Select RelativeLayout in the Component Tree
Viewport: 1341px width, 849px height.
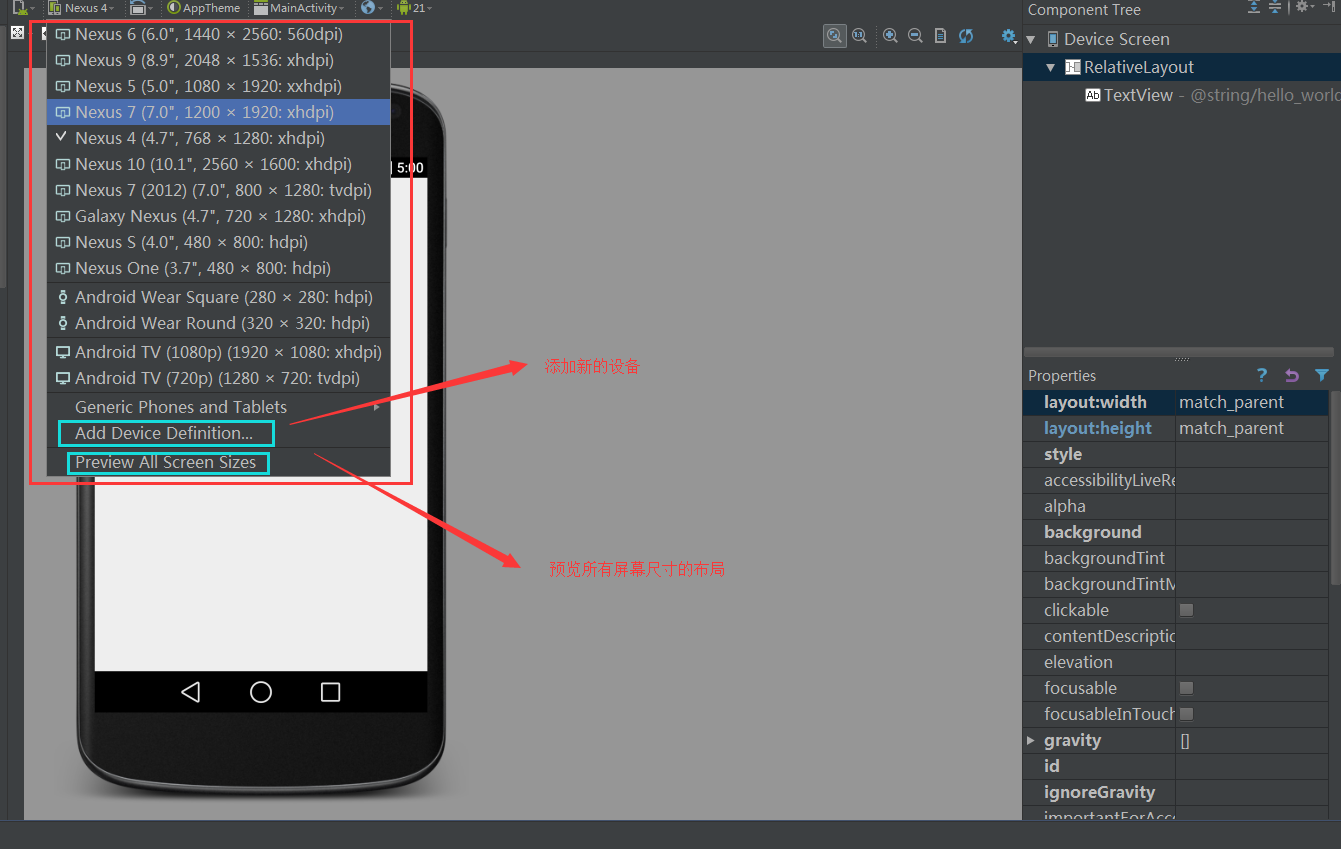point(1139,67)
